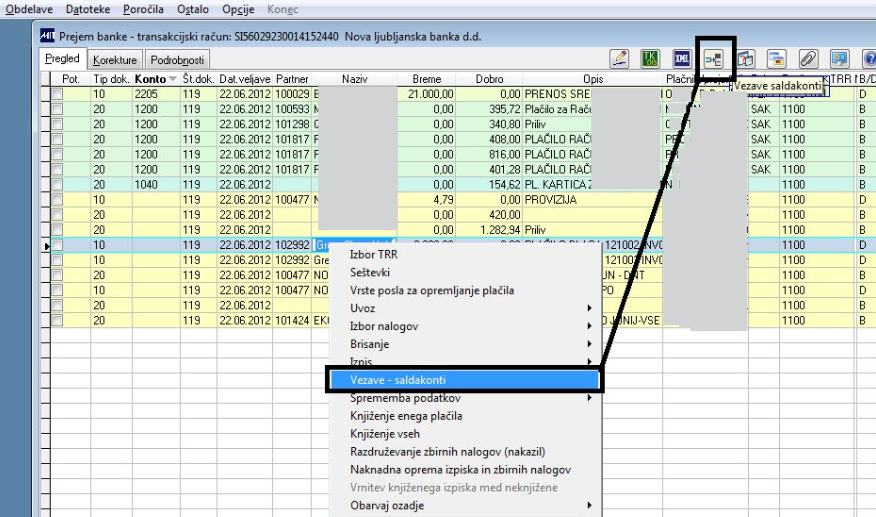Expand the Izbor nalogov submenu arrow
Viewport: 876px width, 517px height.
(x=589, y=326)
